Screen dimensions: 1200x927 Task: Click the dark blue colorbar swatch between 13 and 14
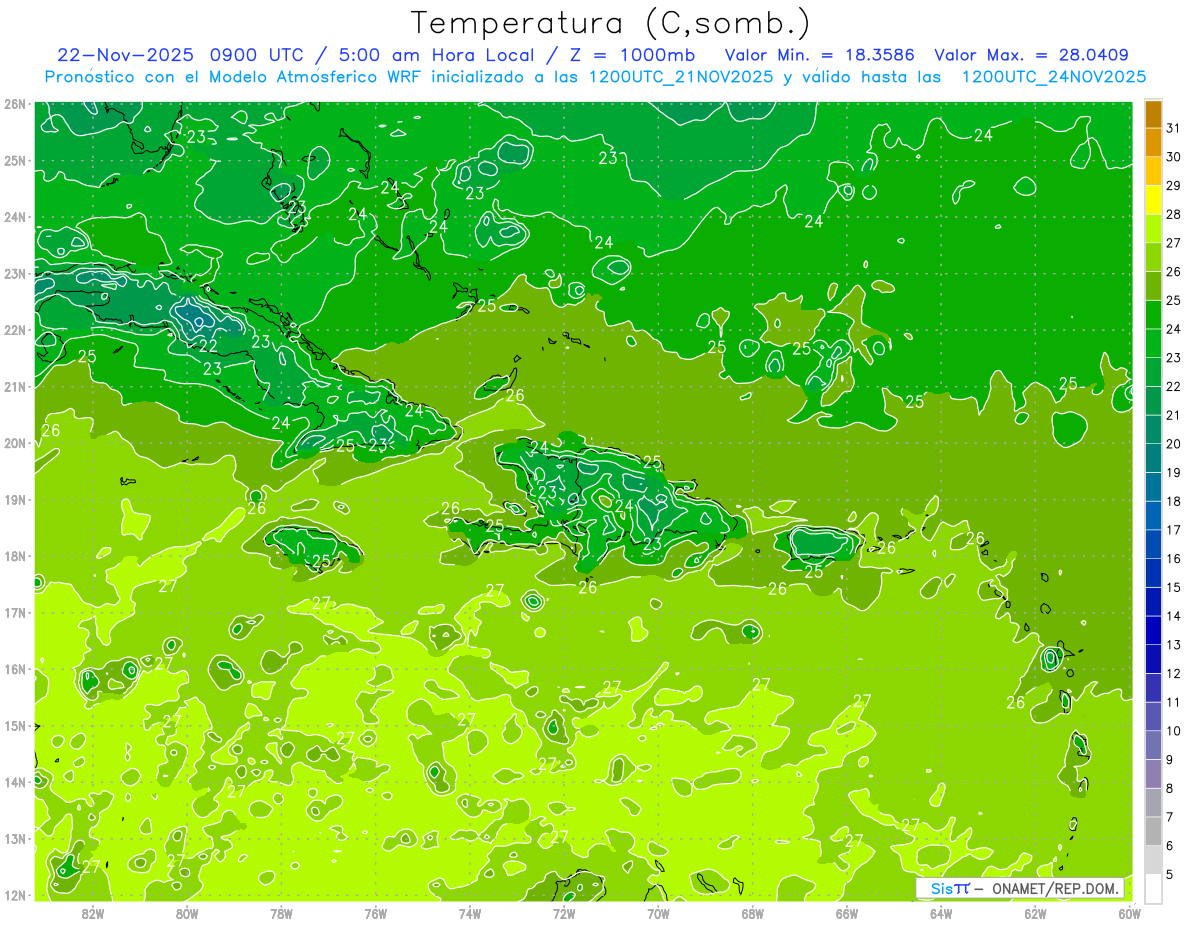(1153, 631)
